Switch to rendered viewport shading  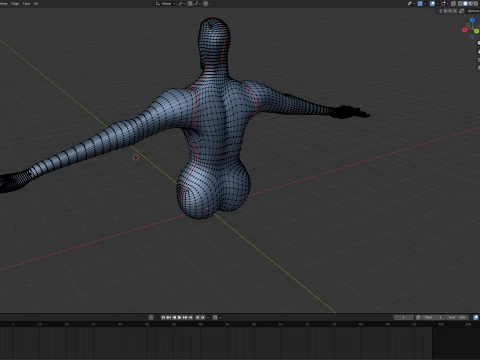tap(476, 4)
